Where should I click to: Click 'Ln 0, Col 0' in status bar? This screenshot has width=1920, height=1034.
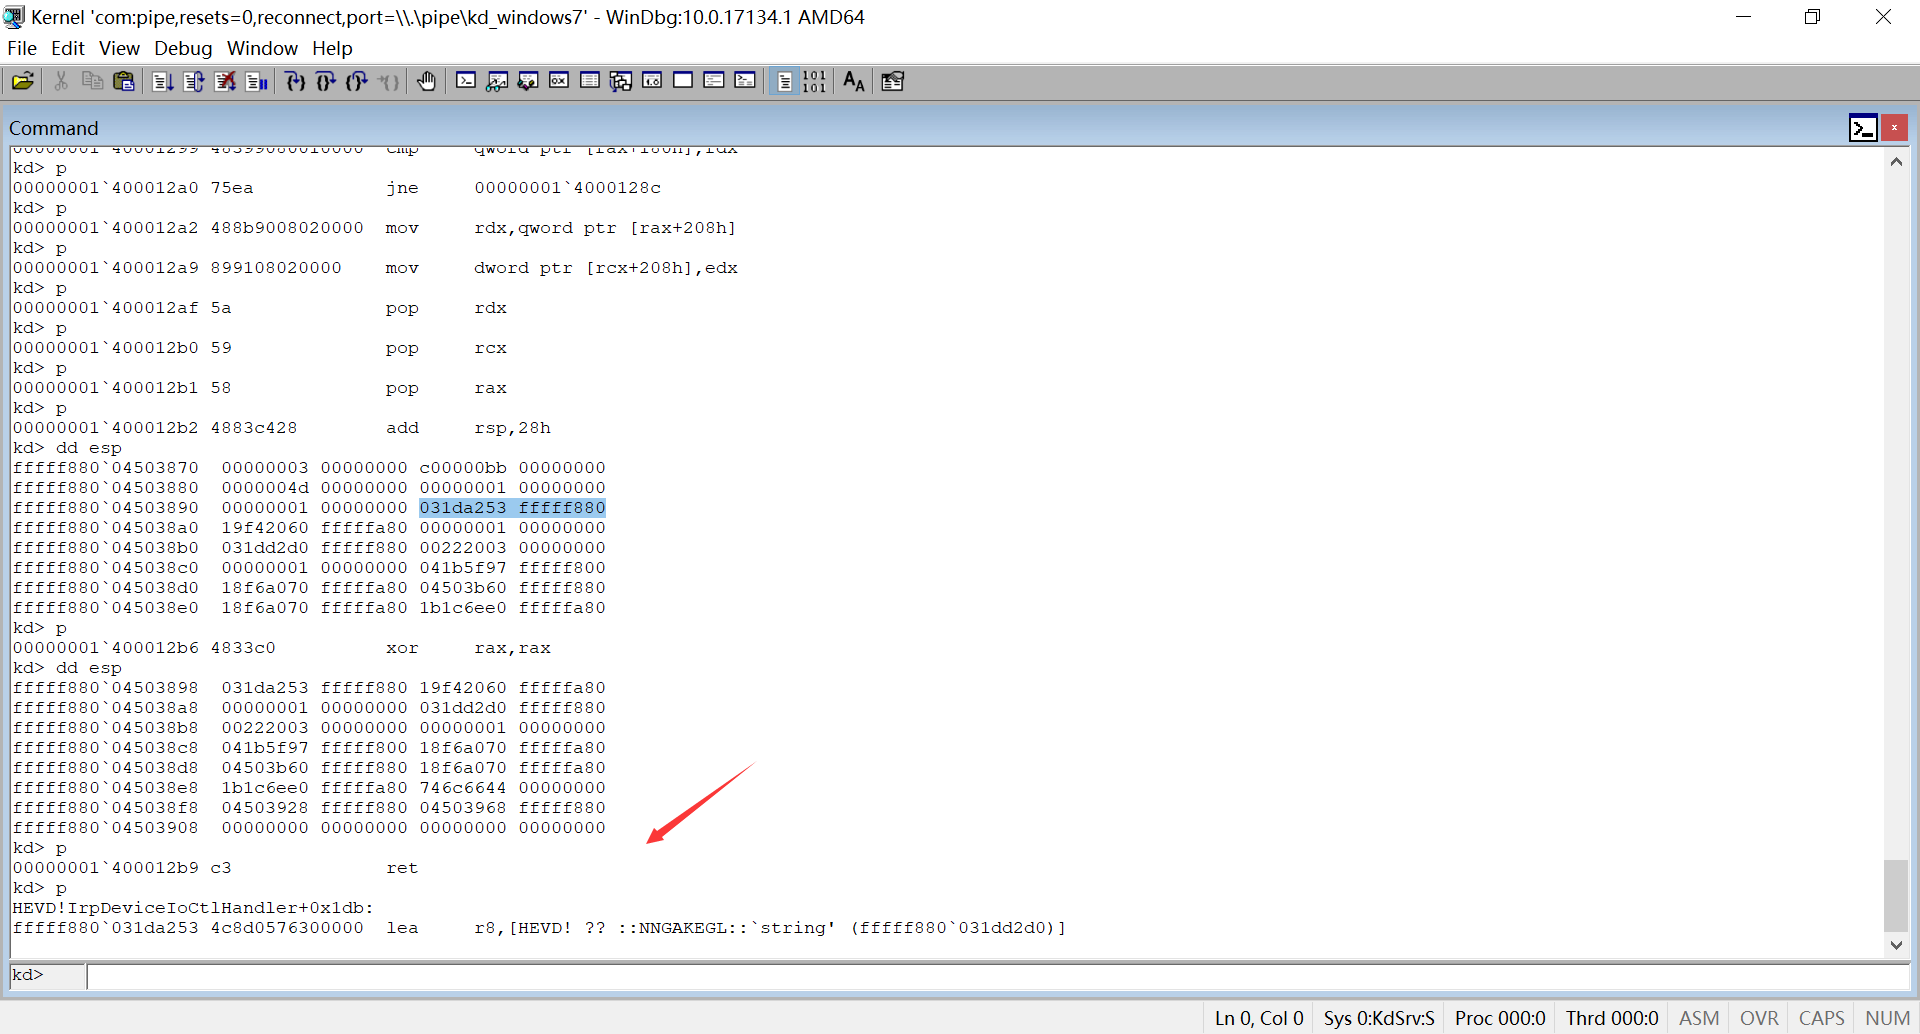1259,1018
